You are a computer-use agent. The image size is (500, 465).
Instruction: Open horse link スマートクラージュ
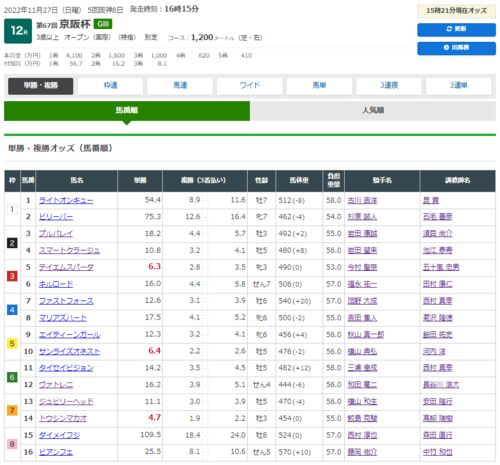coord(69,251)
